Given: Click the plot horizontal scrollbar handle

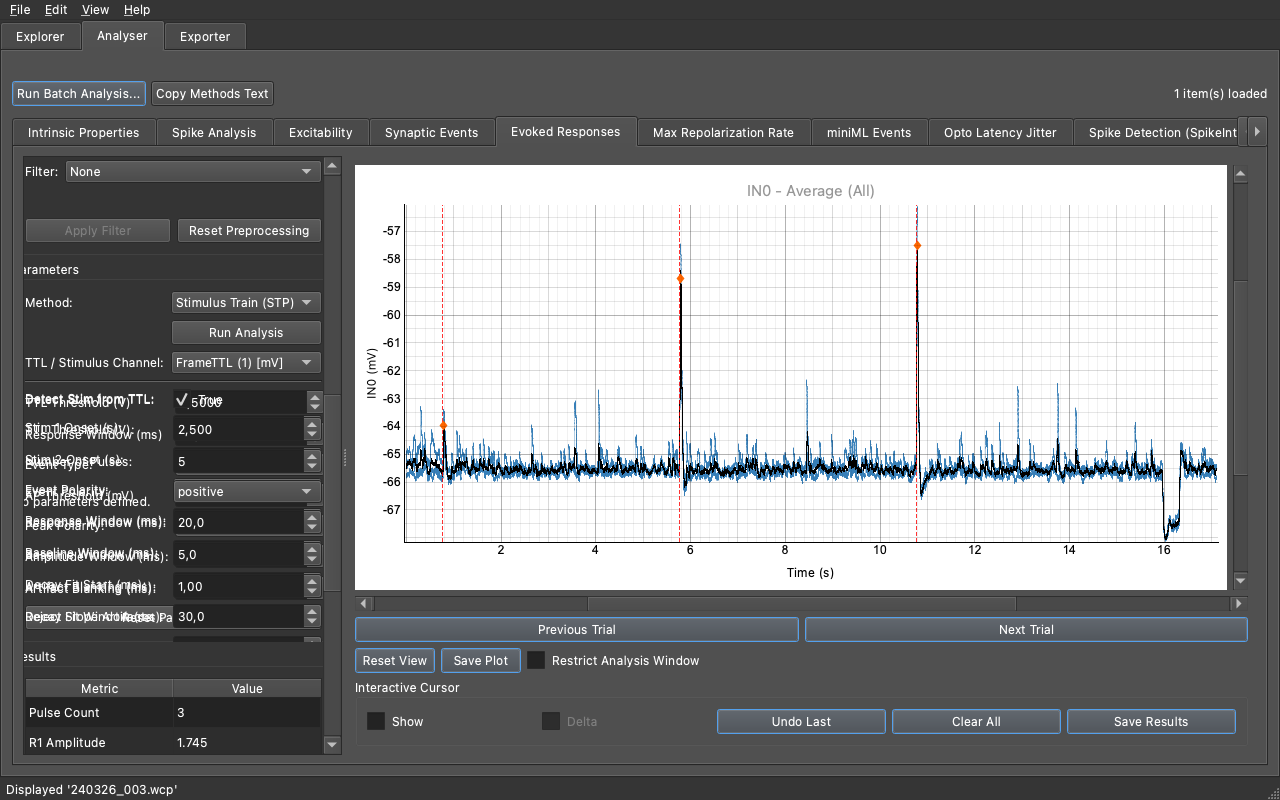Looking at the screenshot, I should [801, 604].
